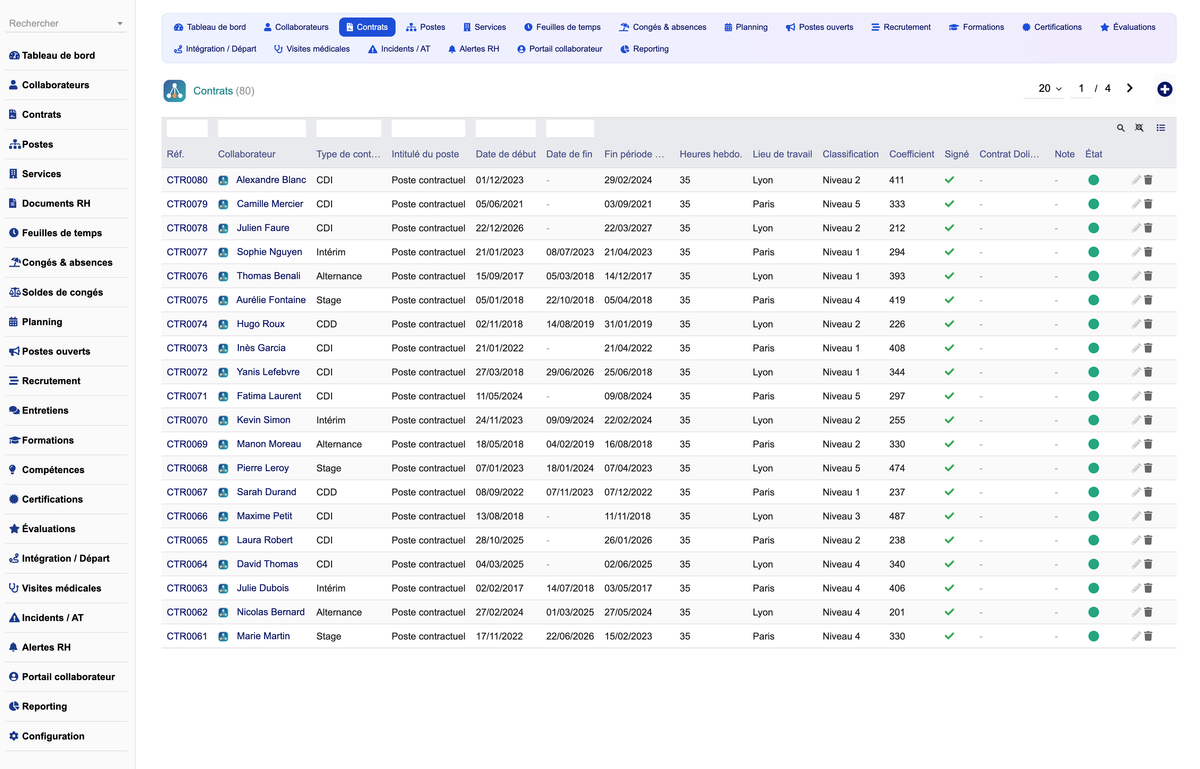Expand the Rechercher dropdown in sidebar
1200x769 pixels.
pos(120,24)
